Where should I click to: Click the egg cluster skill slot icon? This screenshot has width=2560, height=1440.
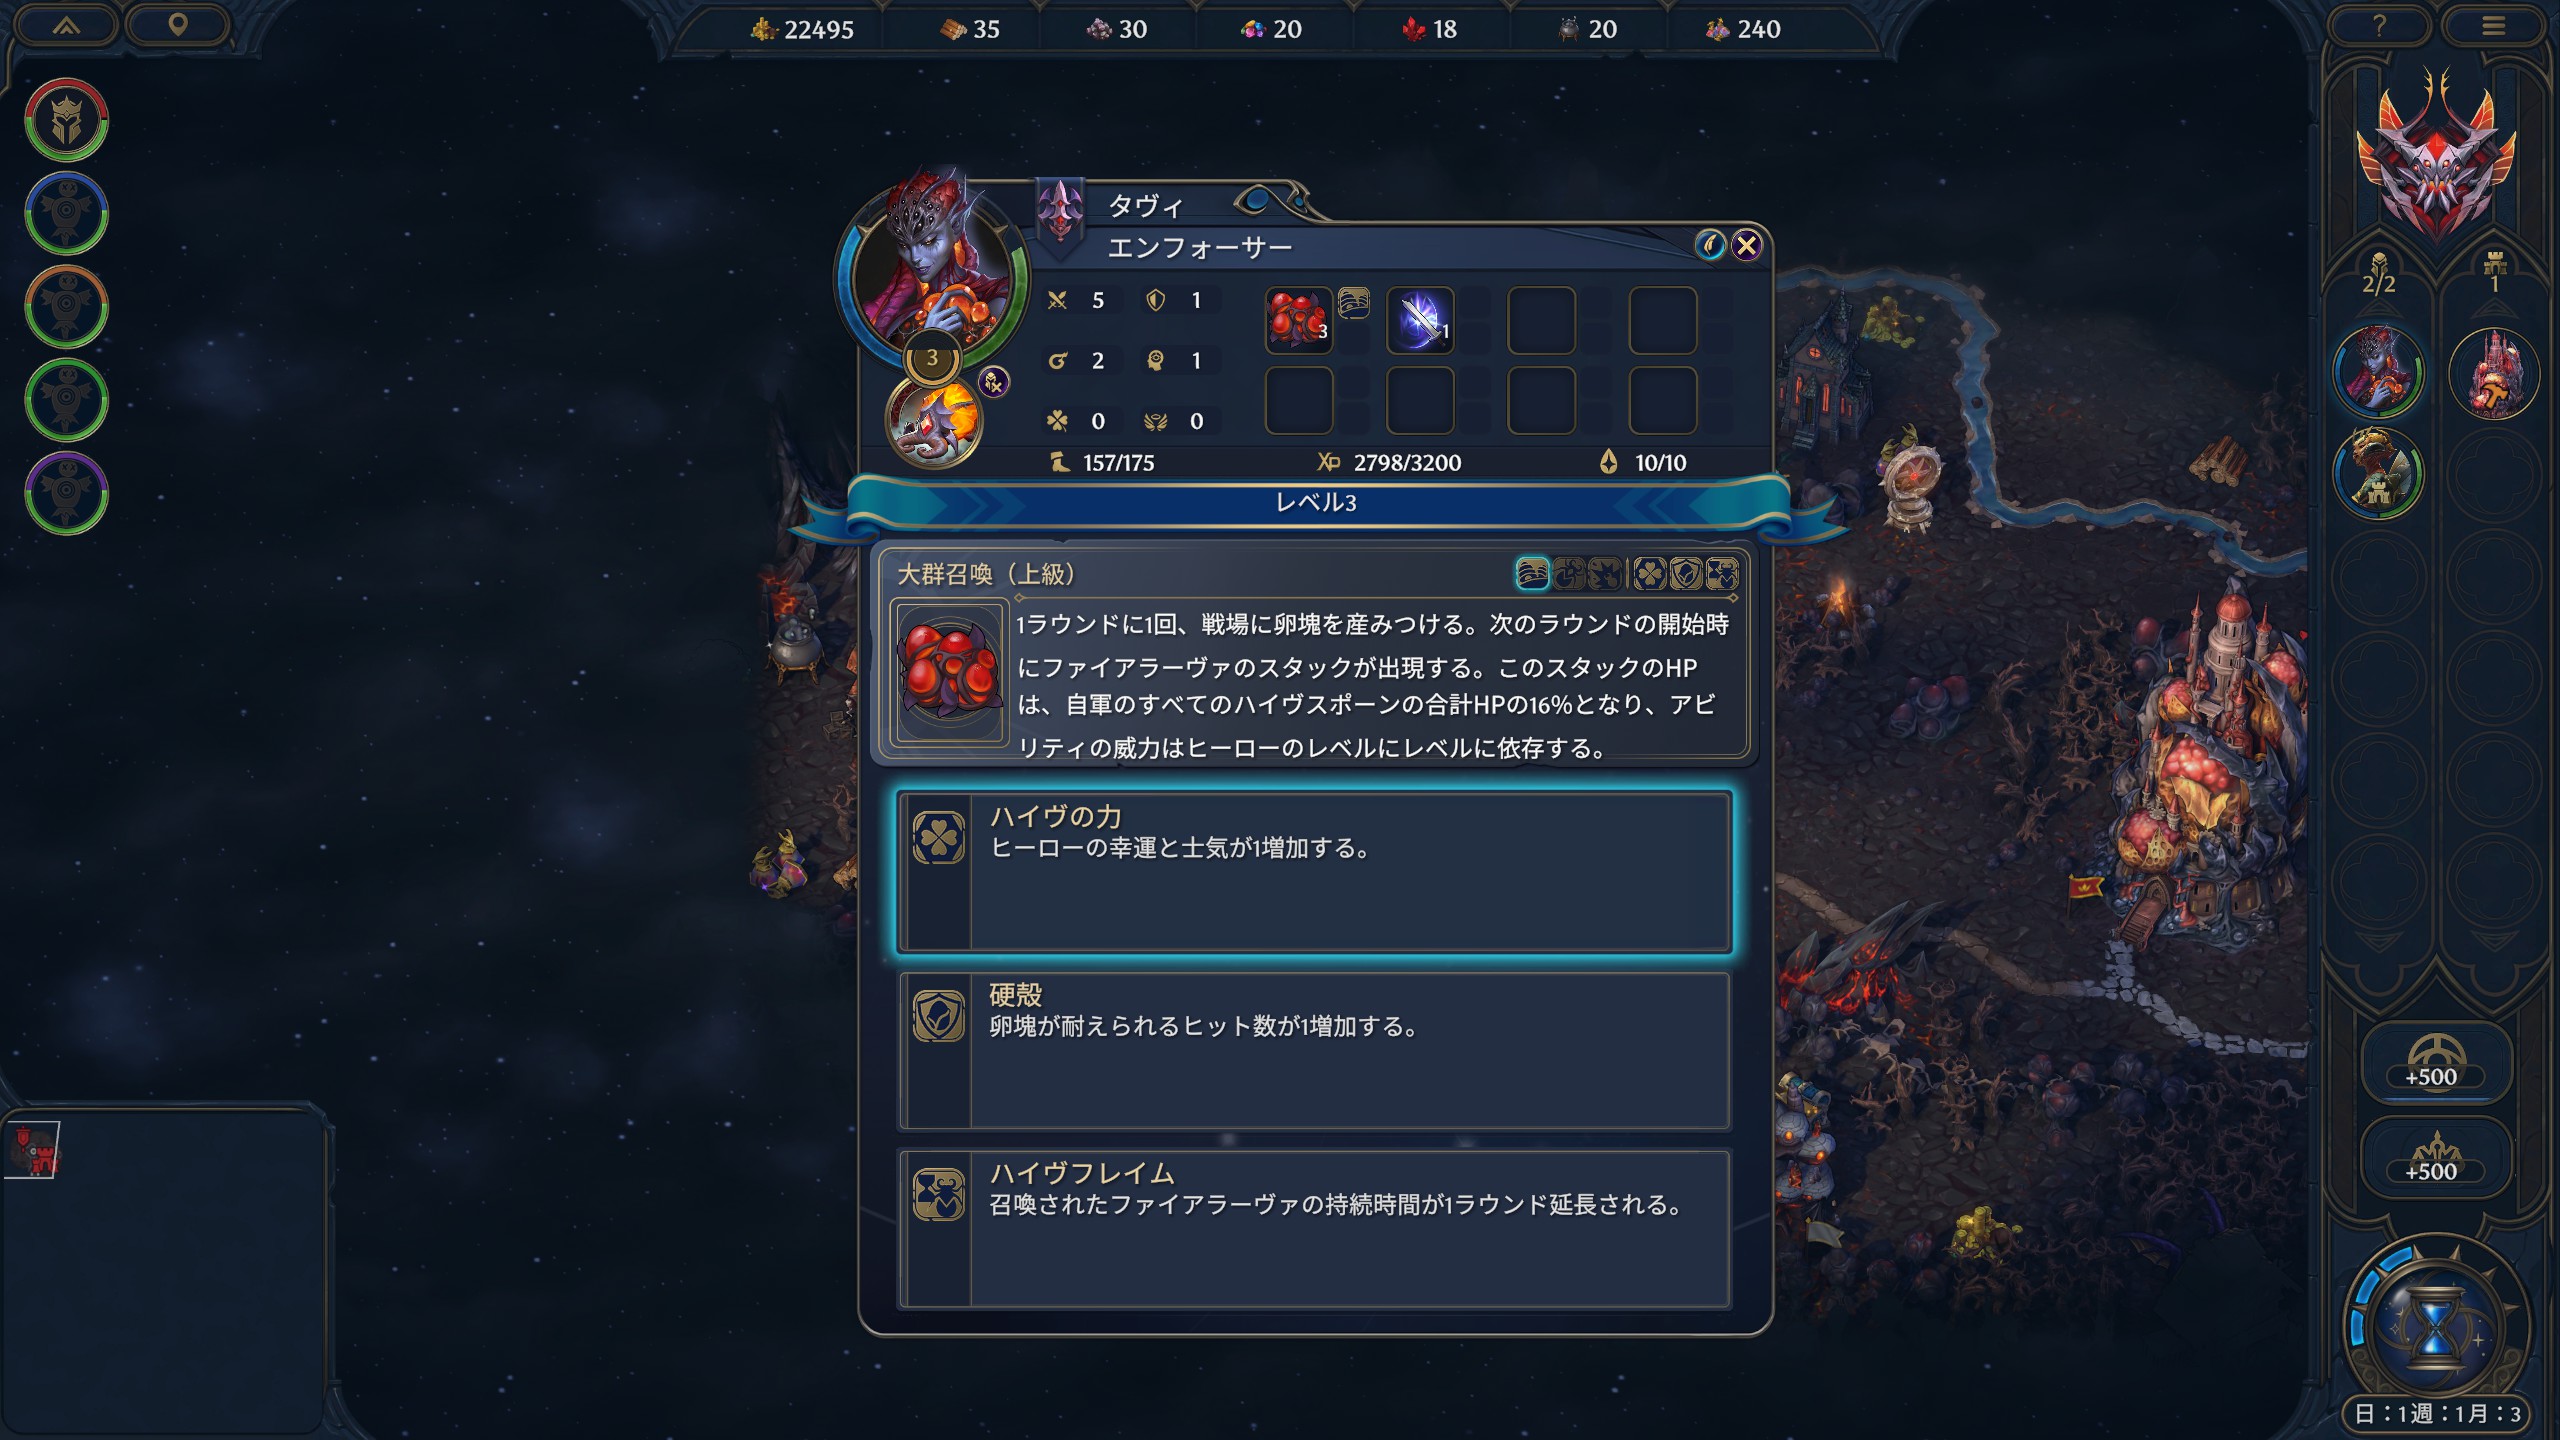tap(1298, 320)
